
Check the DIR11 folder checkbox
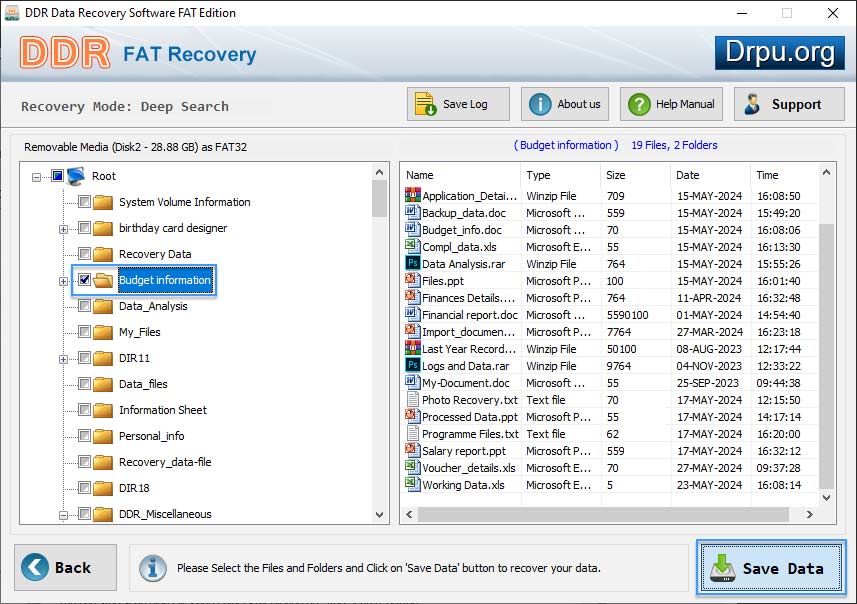click(x=84, y=357)
